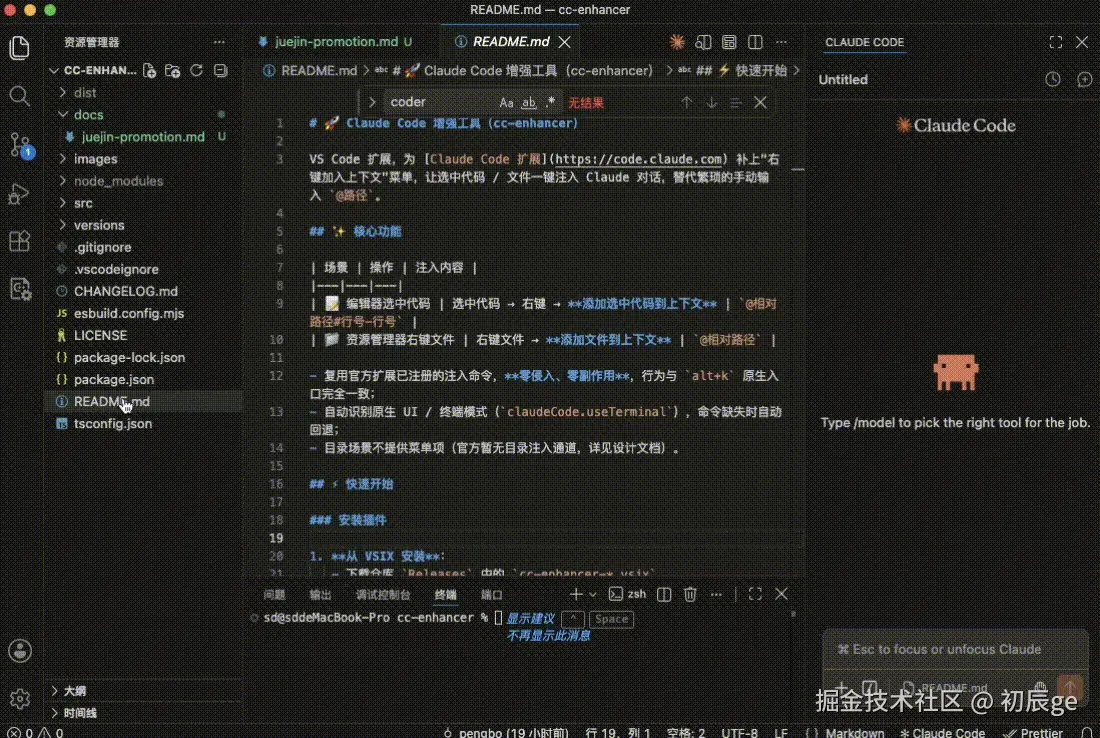This screenshot has width=1100, height=738.
Task: Split the editor to the right
Action: 755,42
